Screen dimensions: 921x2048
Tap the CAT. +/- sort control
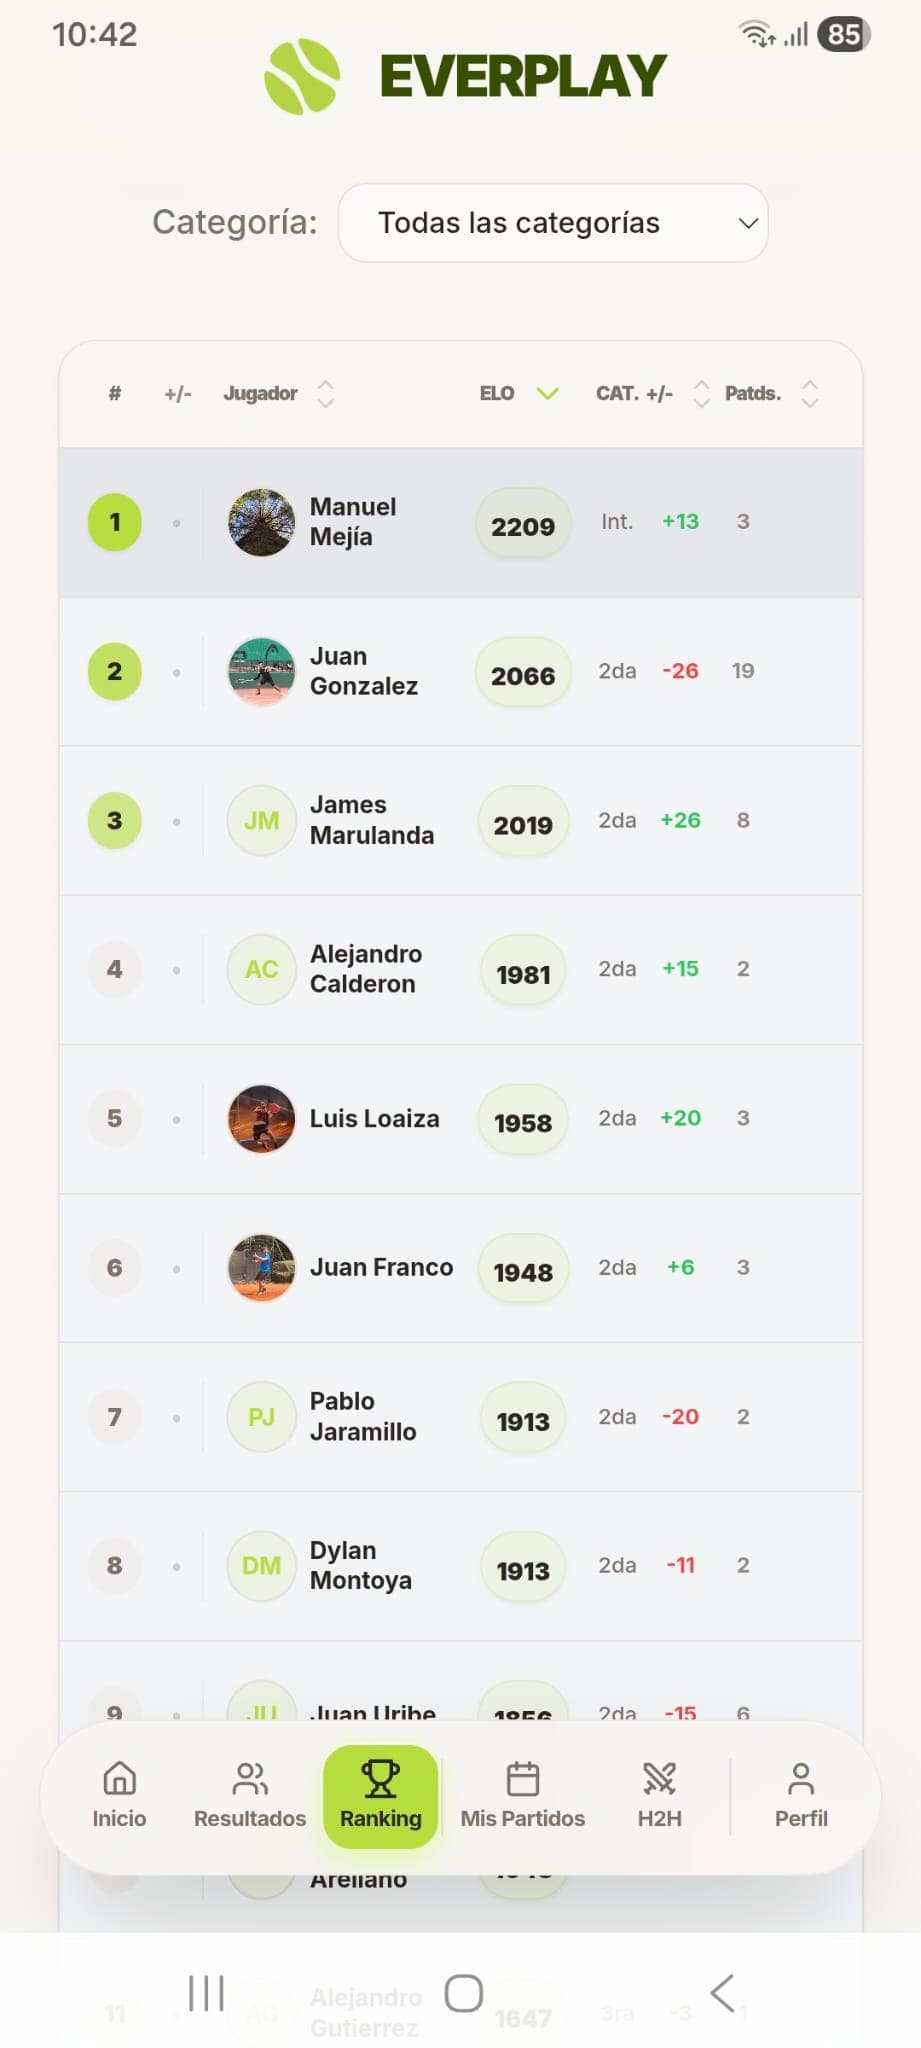(x=701, y=394)
